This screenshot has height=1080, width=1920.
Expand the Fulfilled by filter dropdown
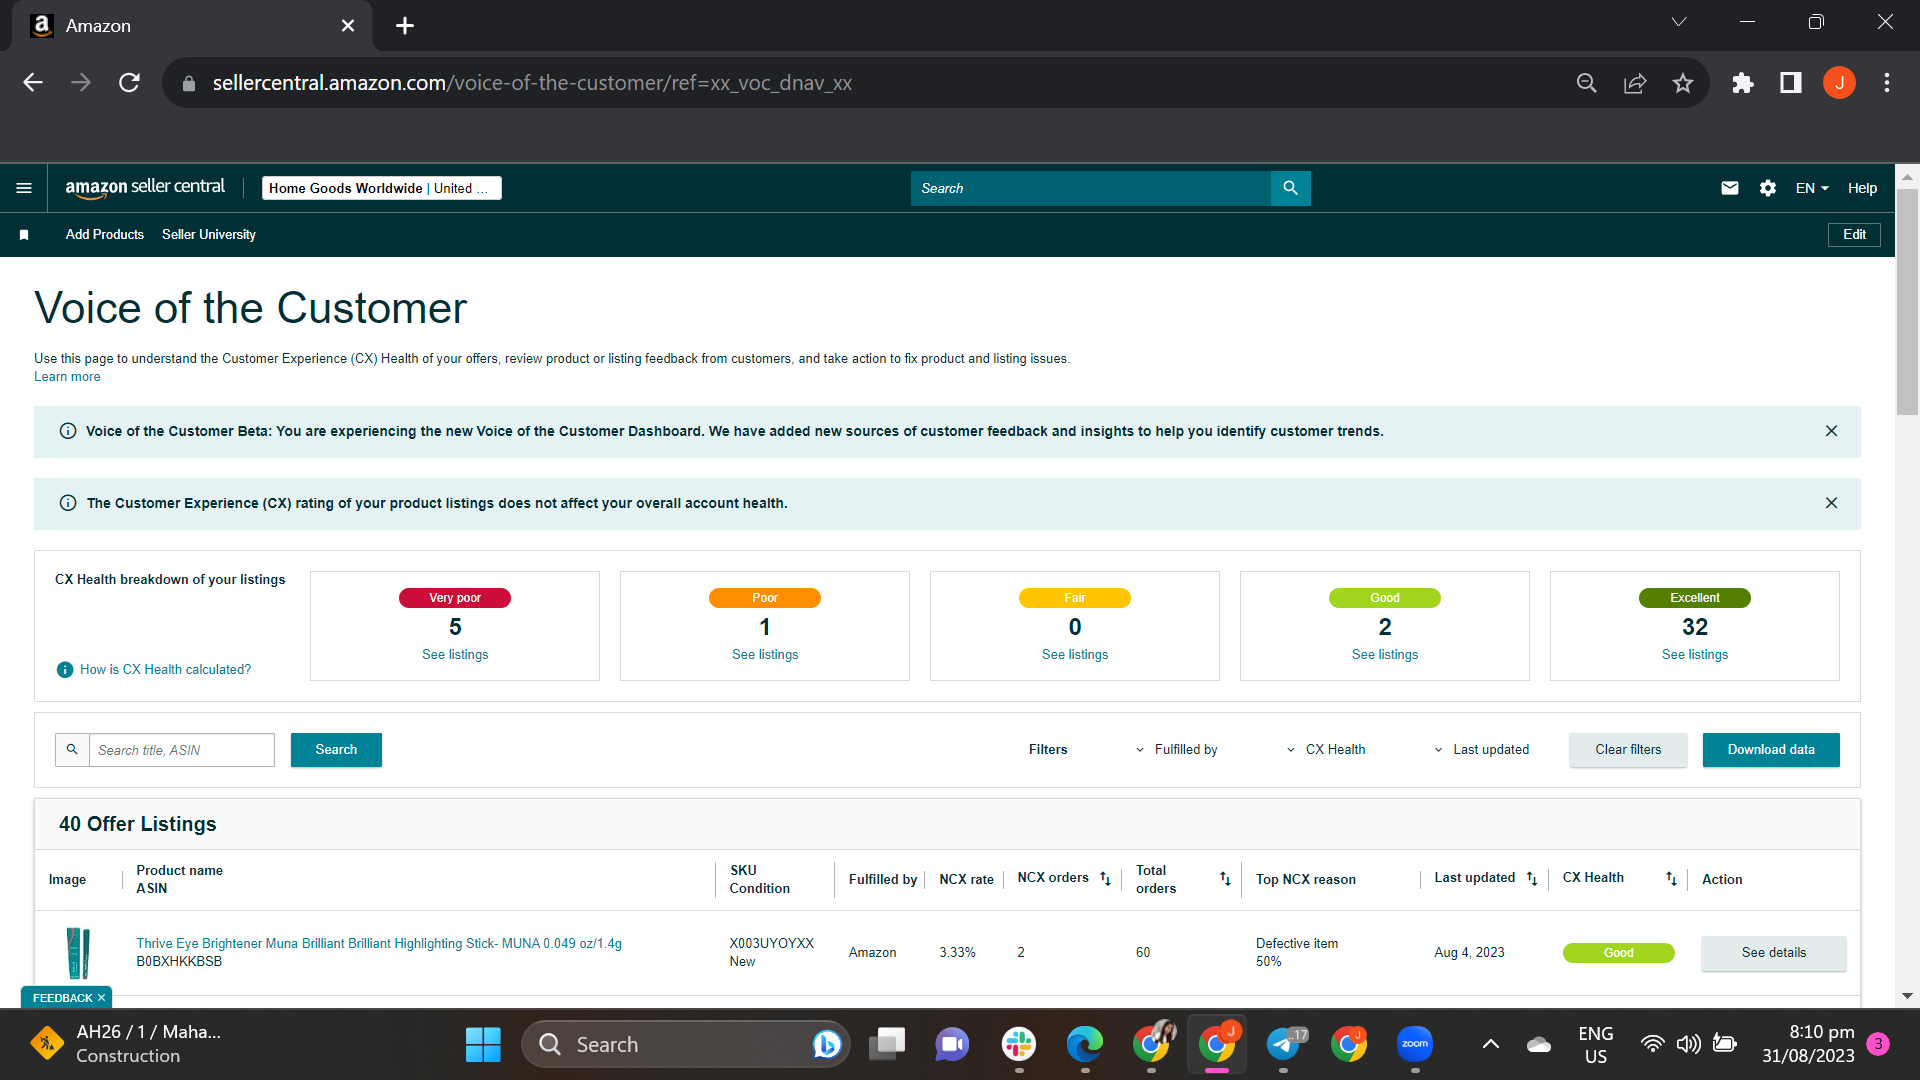1176,750
